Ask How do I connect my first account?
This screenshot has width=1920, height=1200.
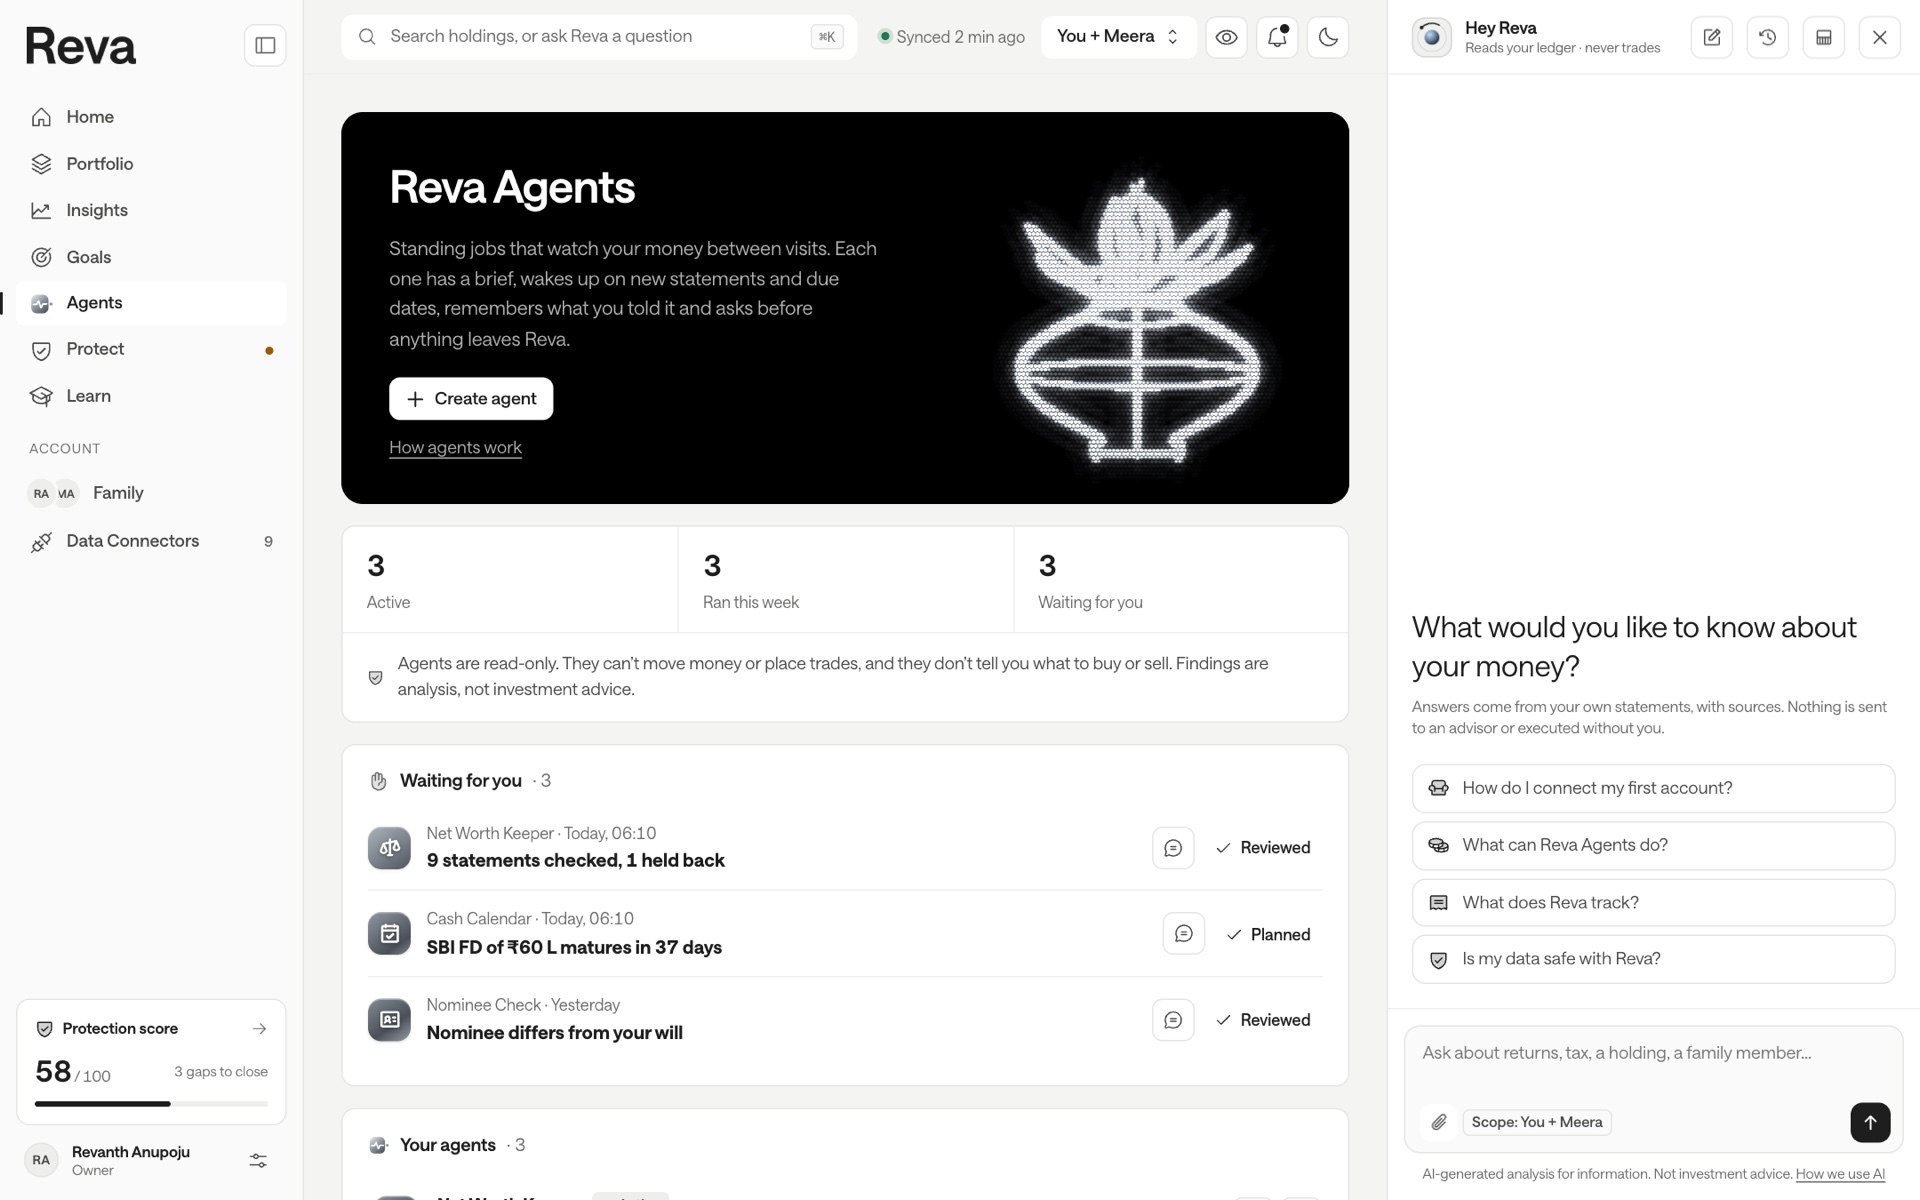(1653, 788)
